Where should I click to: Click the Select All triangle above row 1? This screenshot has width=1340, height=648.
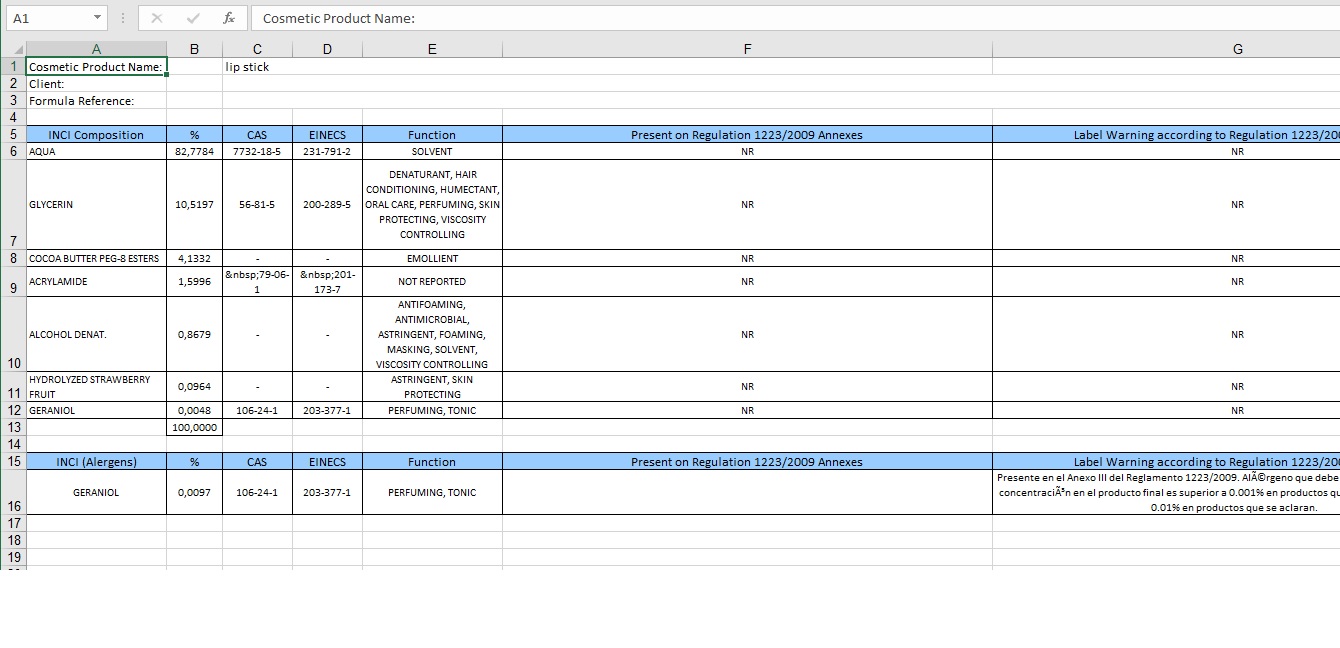click(x=14, y=47)
